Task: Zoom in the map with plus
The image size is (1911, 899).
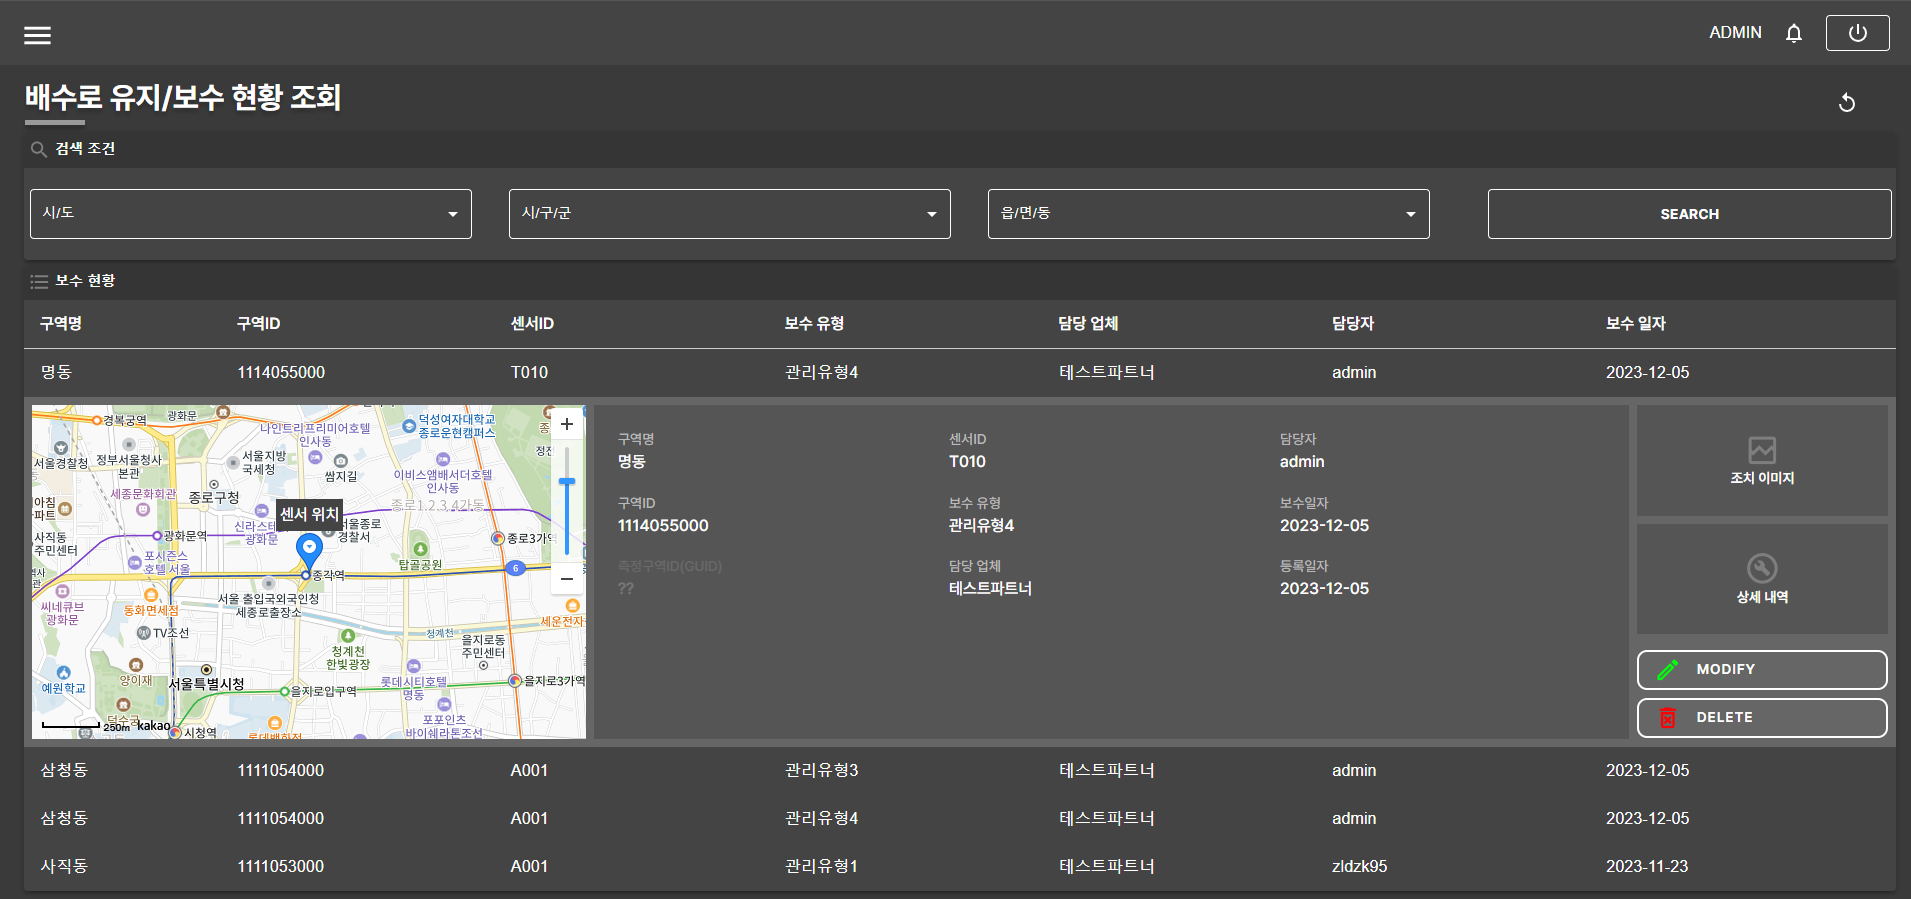Action: coord(567,424)
